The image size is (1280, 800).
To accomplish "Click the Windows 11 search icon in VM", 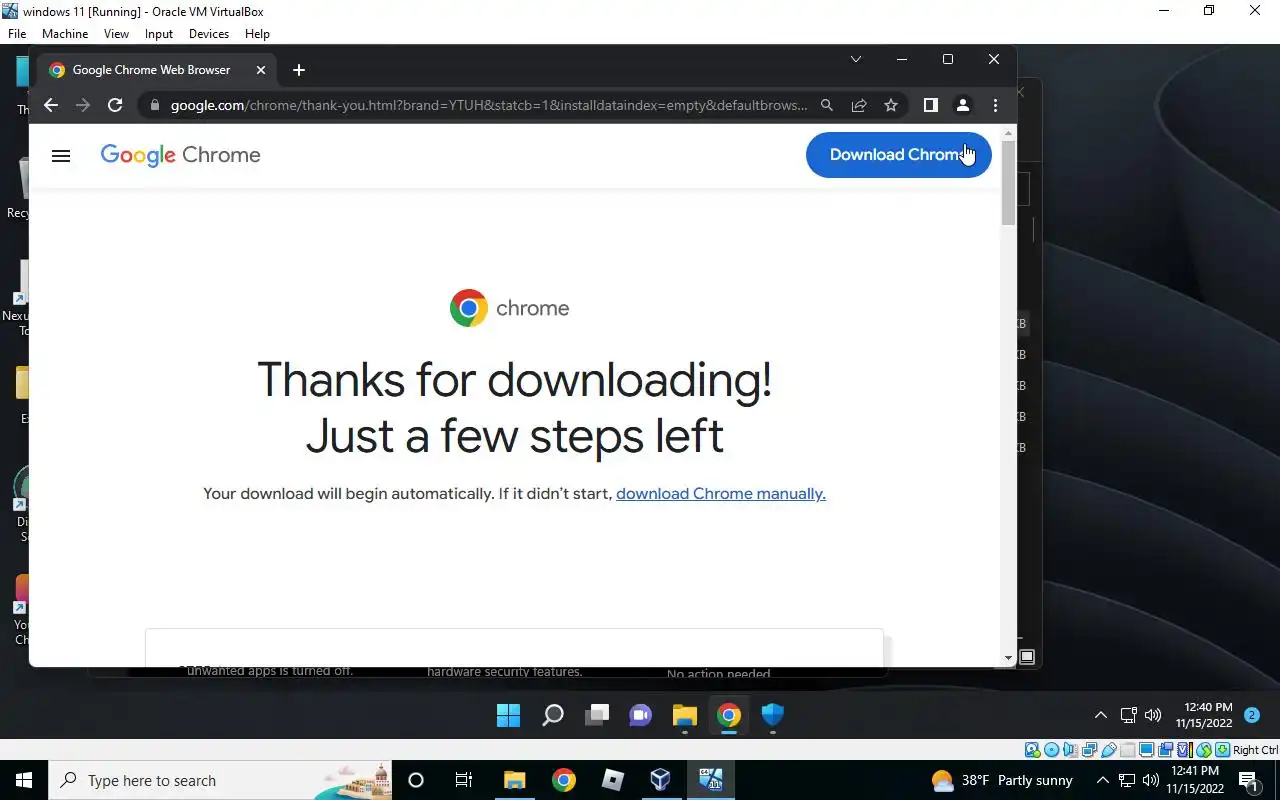I will click(553, 715).
